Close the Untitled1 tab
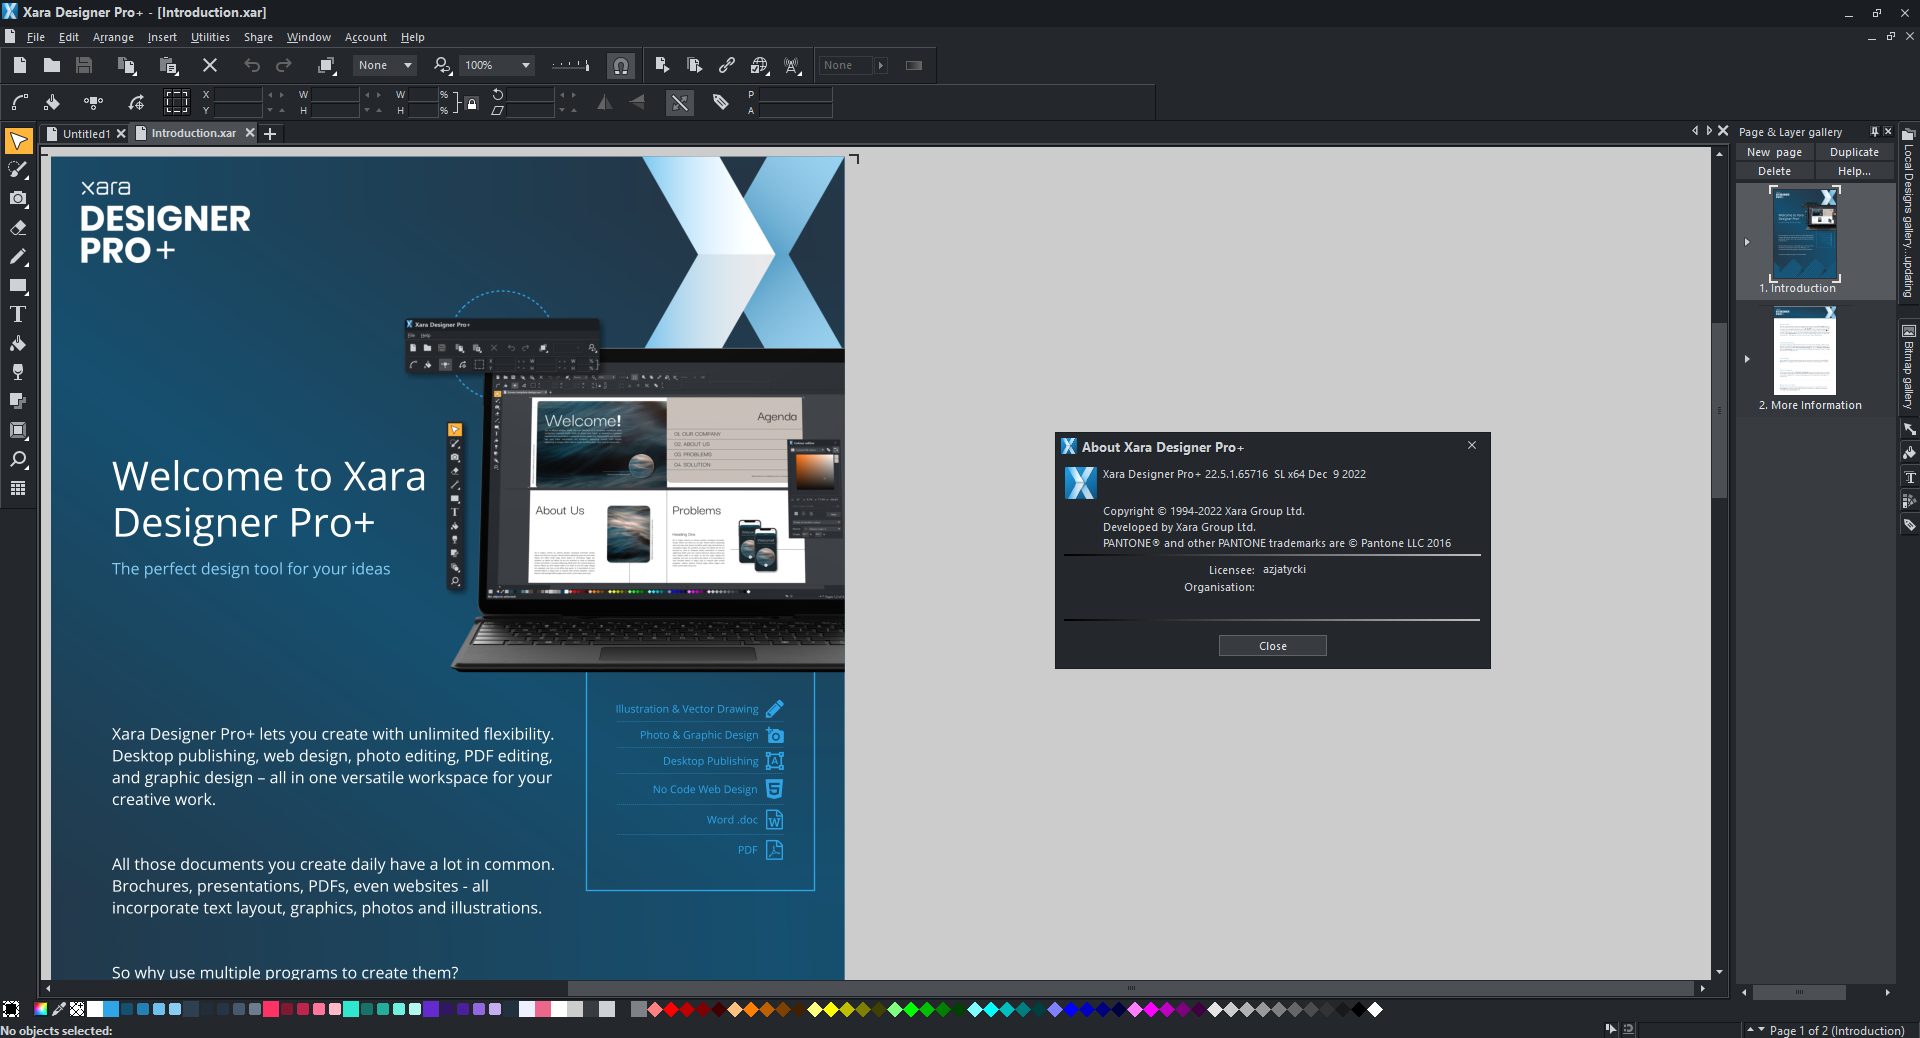1920x1038 pixels. click(121, 134)
